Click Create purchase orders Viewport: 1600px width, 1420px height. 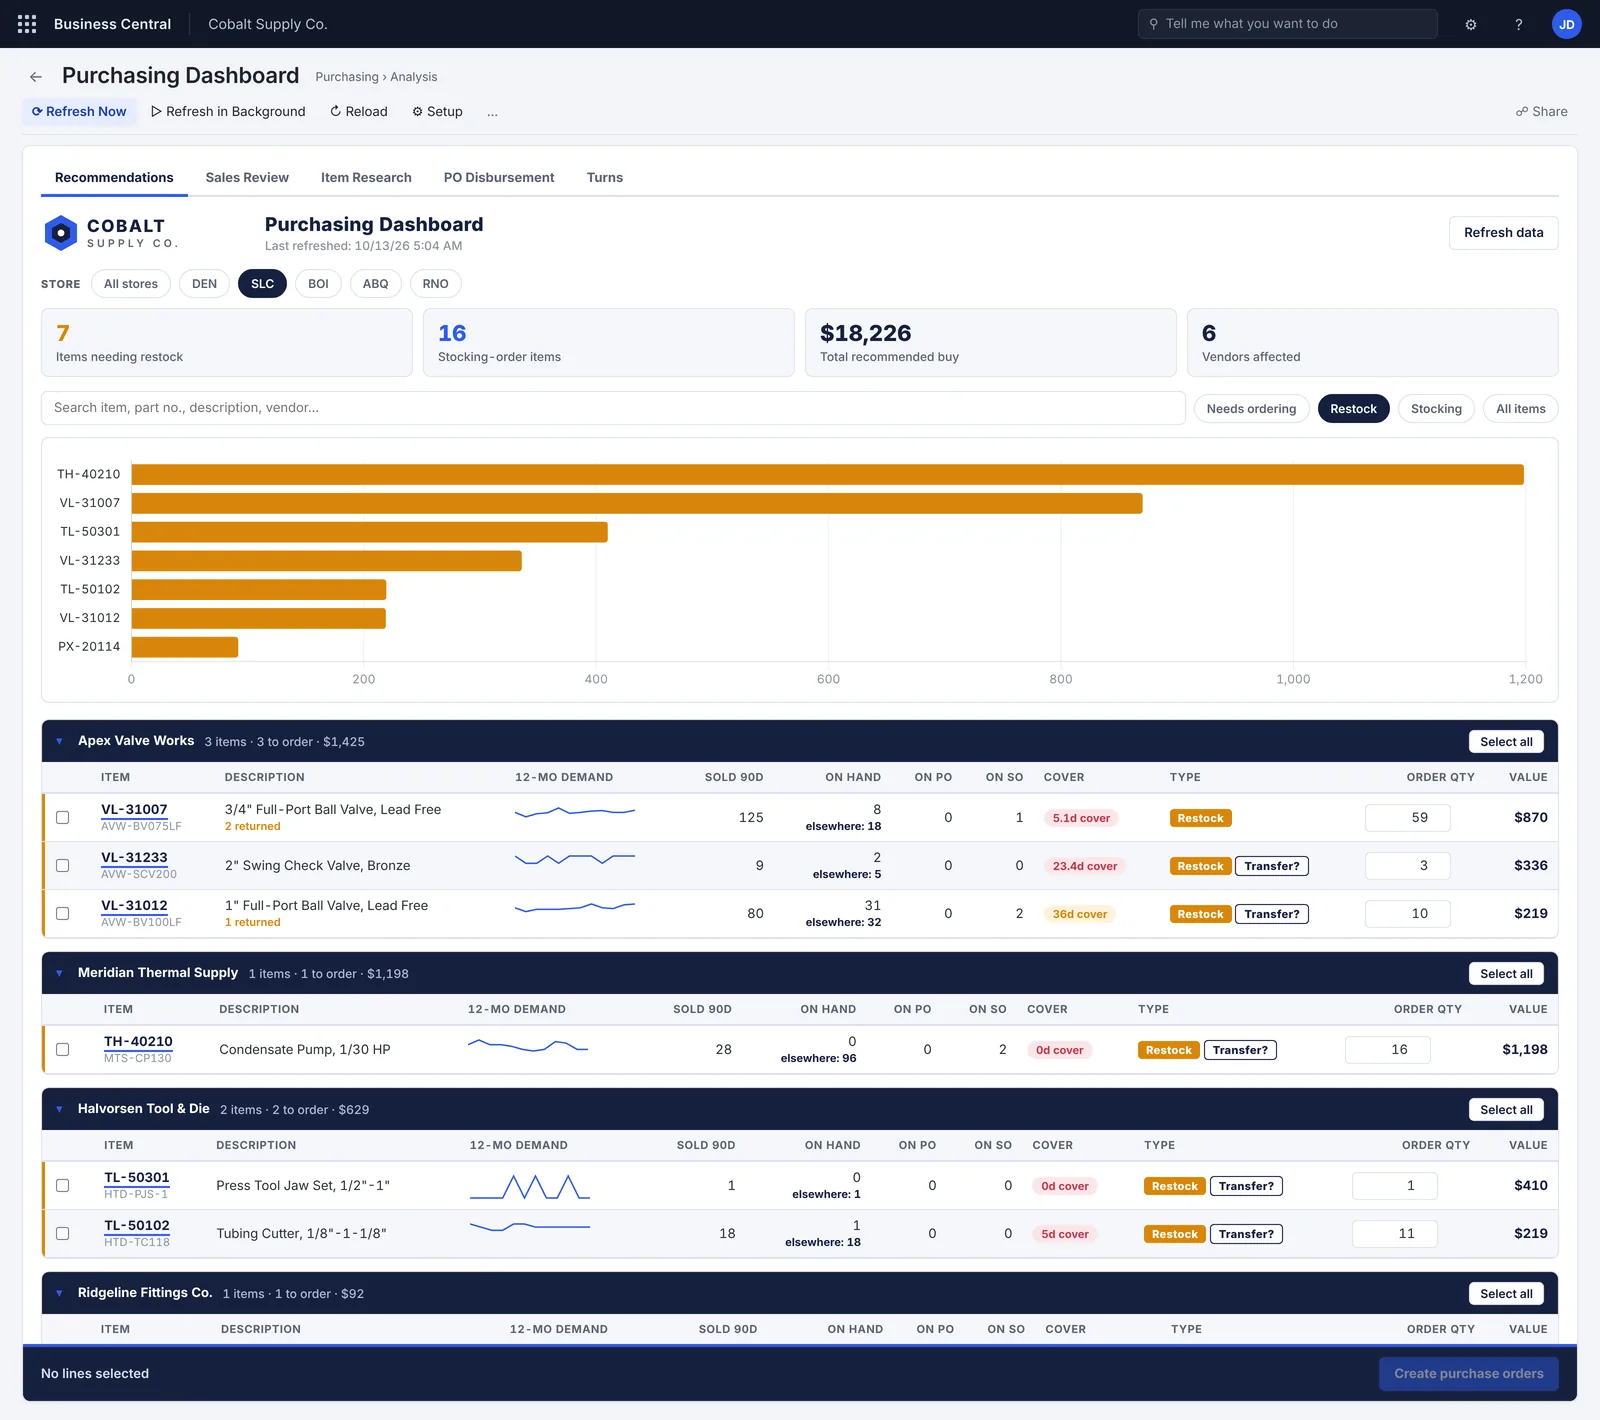tap(1468, 1374)
